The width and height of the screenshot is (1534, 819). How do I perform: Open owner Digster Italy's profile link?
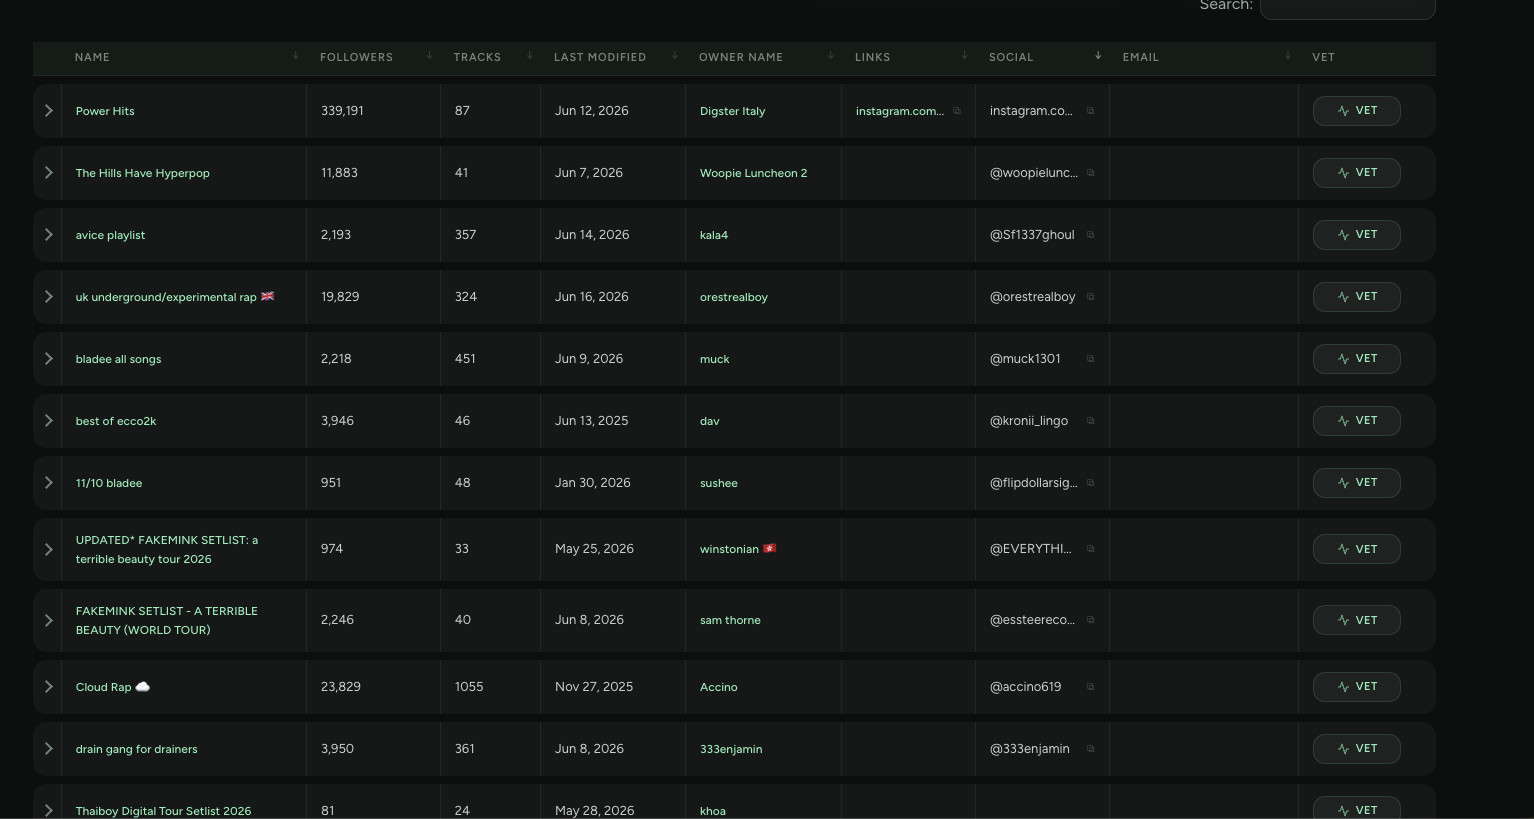point(732,111)
